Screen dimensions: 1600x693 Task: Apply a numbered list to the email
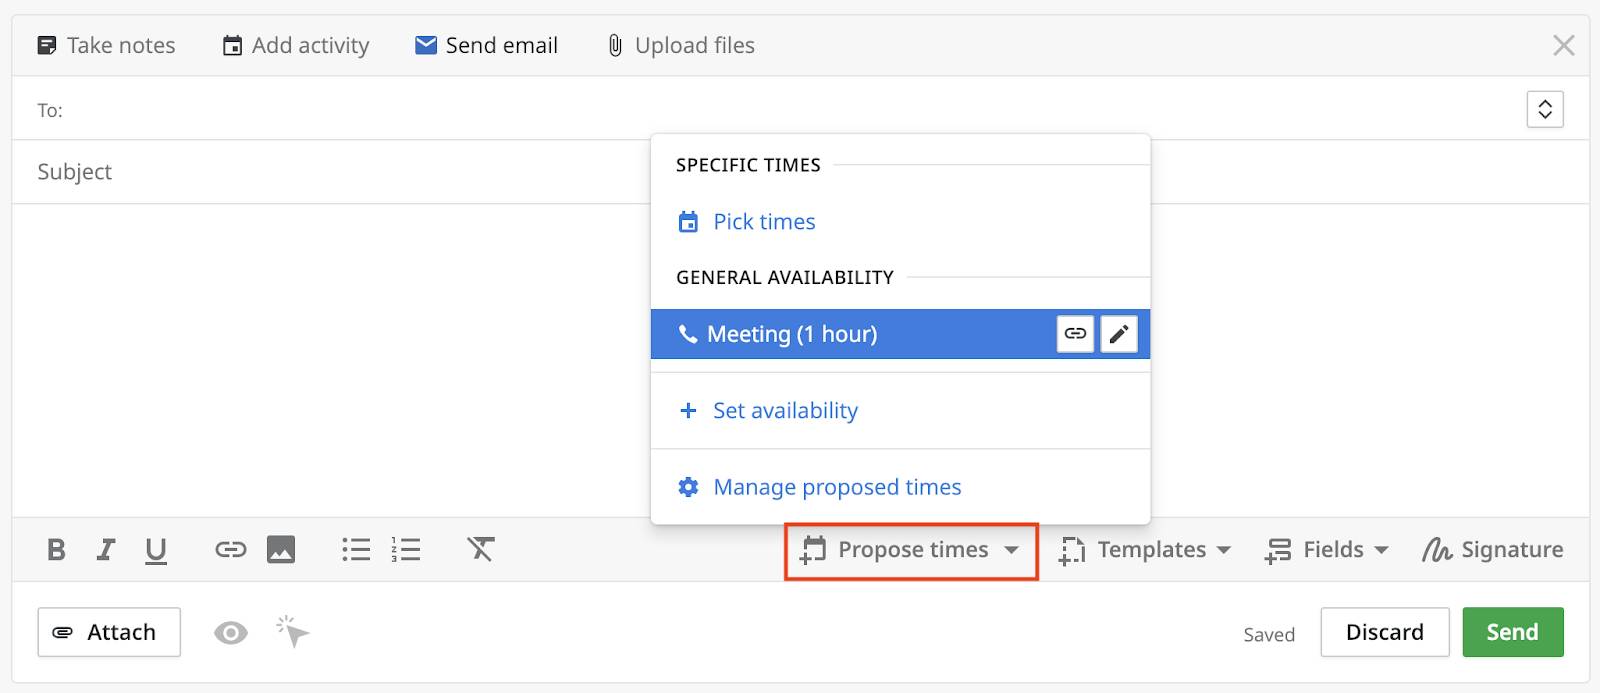tap(406, 549)
